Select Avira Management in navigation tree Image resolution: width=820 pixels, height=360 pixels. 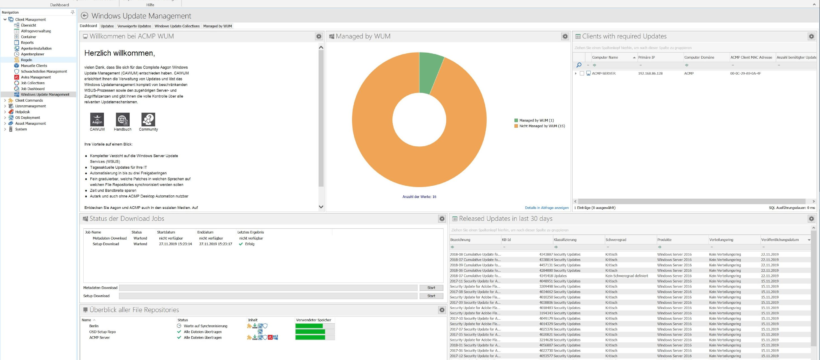click(x=36, y=77)
